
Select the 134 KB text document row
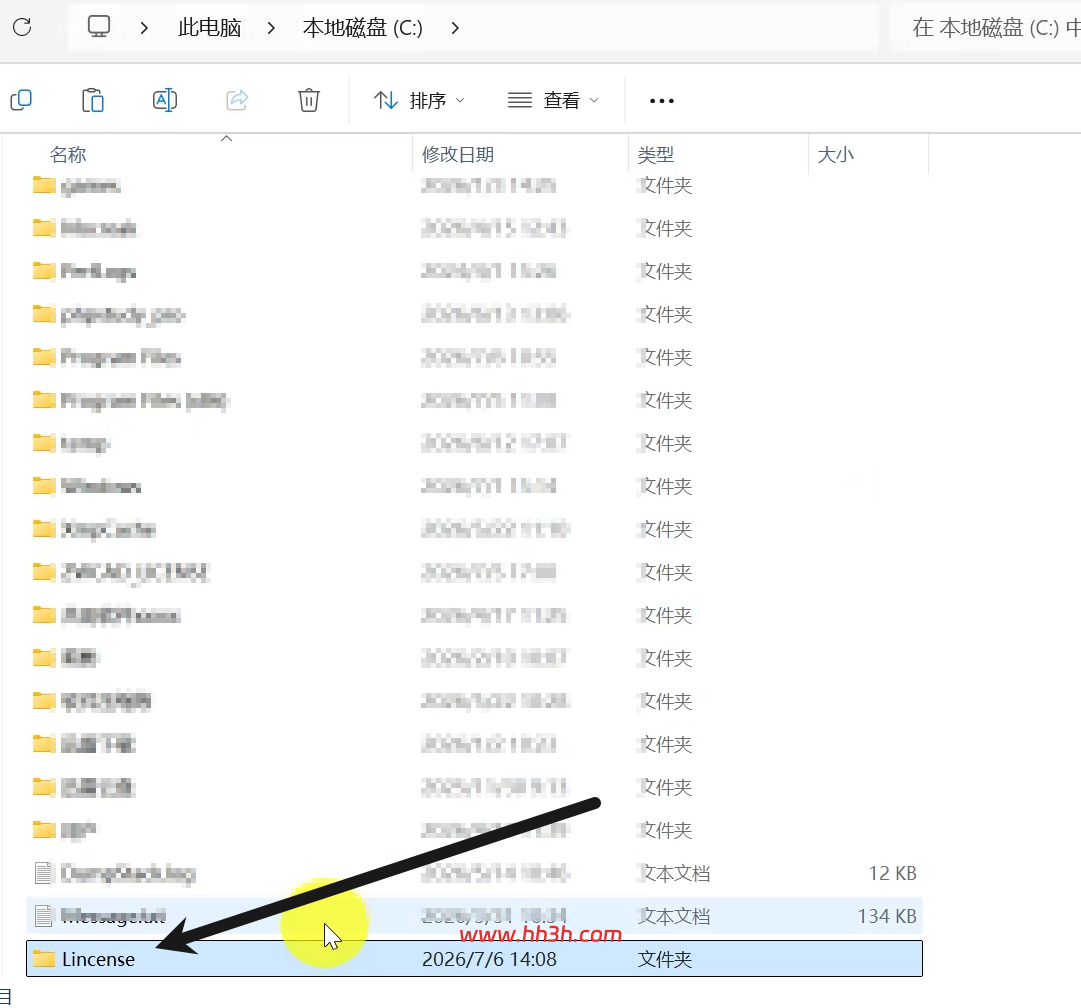(x=474, y=916)
